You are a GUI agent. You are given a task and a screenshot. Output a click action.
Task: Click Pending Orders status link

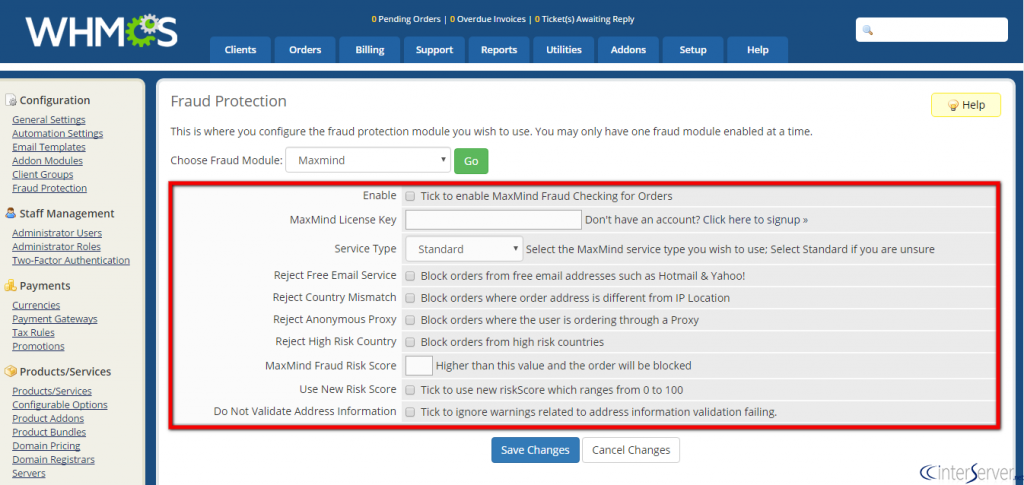tap(406, 20)
